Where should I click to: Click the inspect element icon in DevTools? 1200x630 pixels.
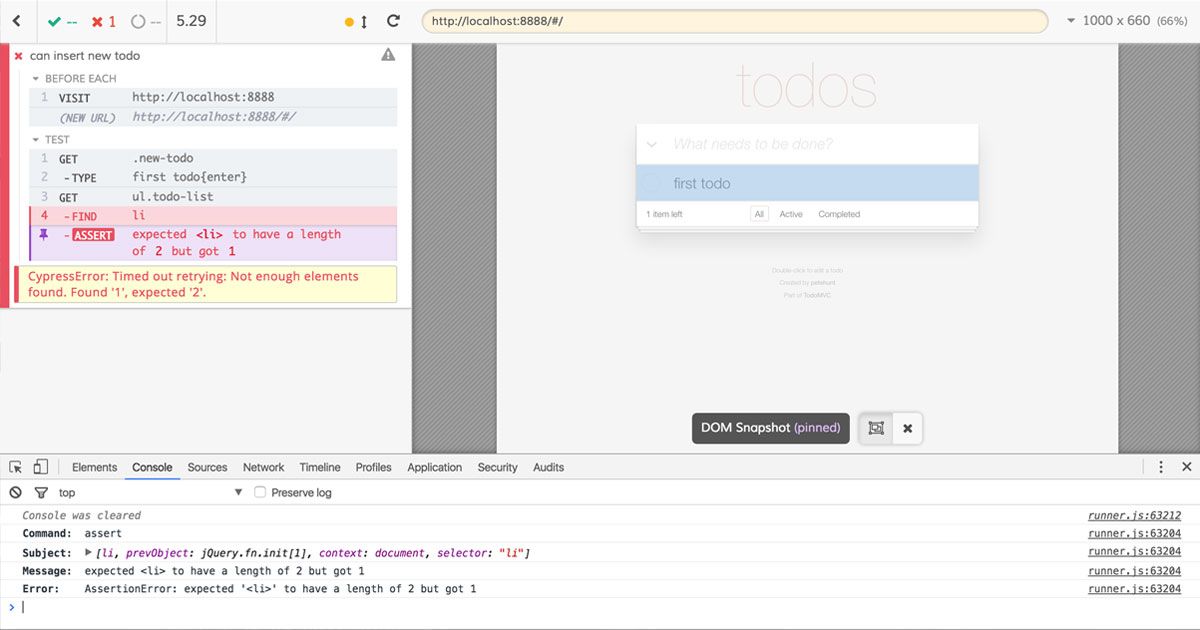16,467
